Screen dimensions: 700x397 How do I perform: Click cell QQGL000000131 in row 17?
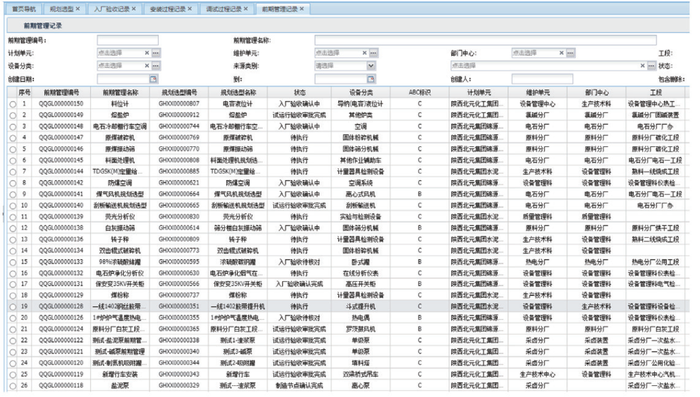point(61,284)
